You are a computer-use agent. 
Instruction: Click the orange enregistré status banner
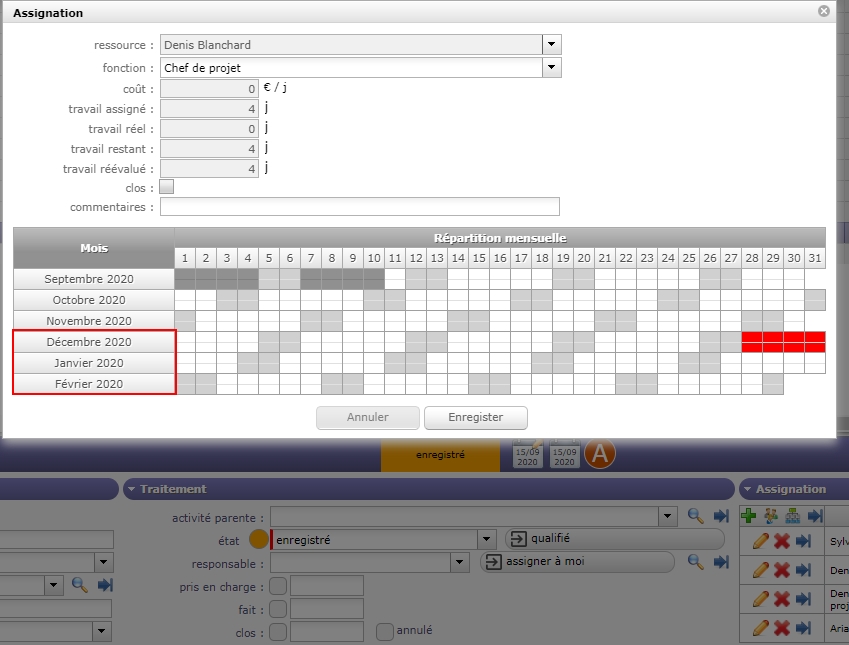440,455
